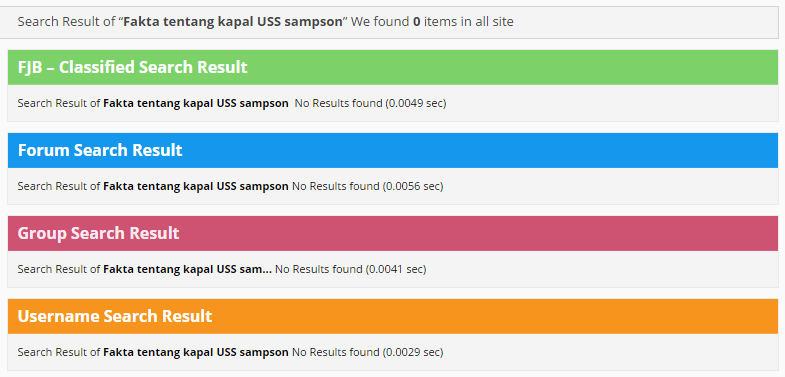Screen dimensions: 785x377
Task: Open the blue Forum Search Result heading
Action: point(393,150)
